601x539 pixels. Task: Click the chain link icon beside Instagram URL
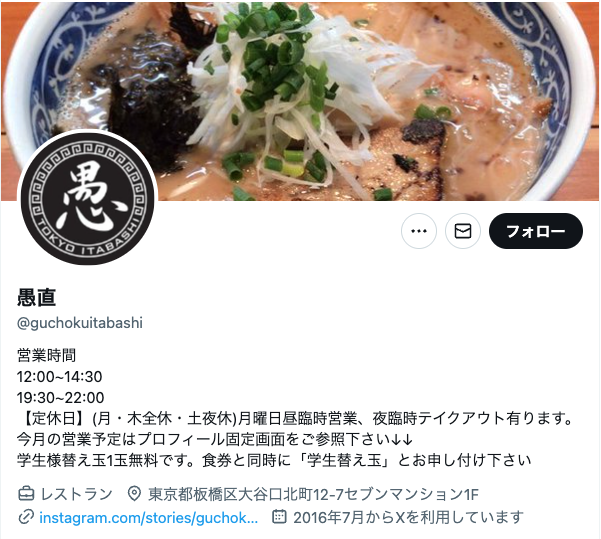[26, 518]
